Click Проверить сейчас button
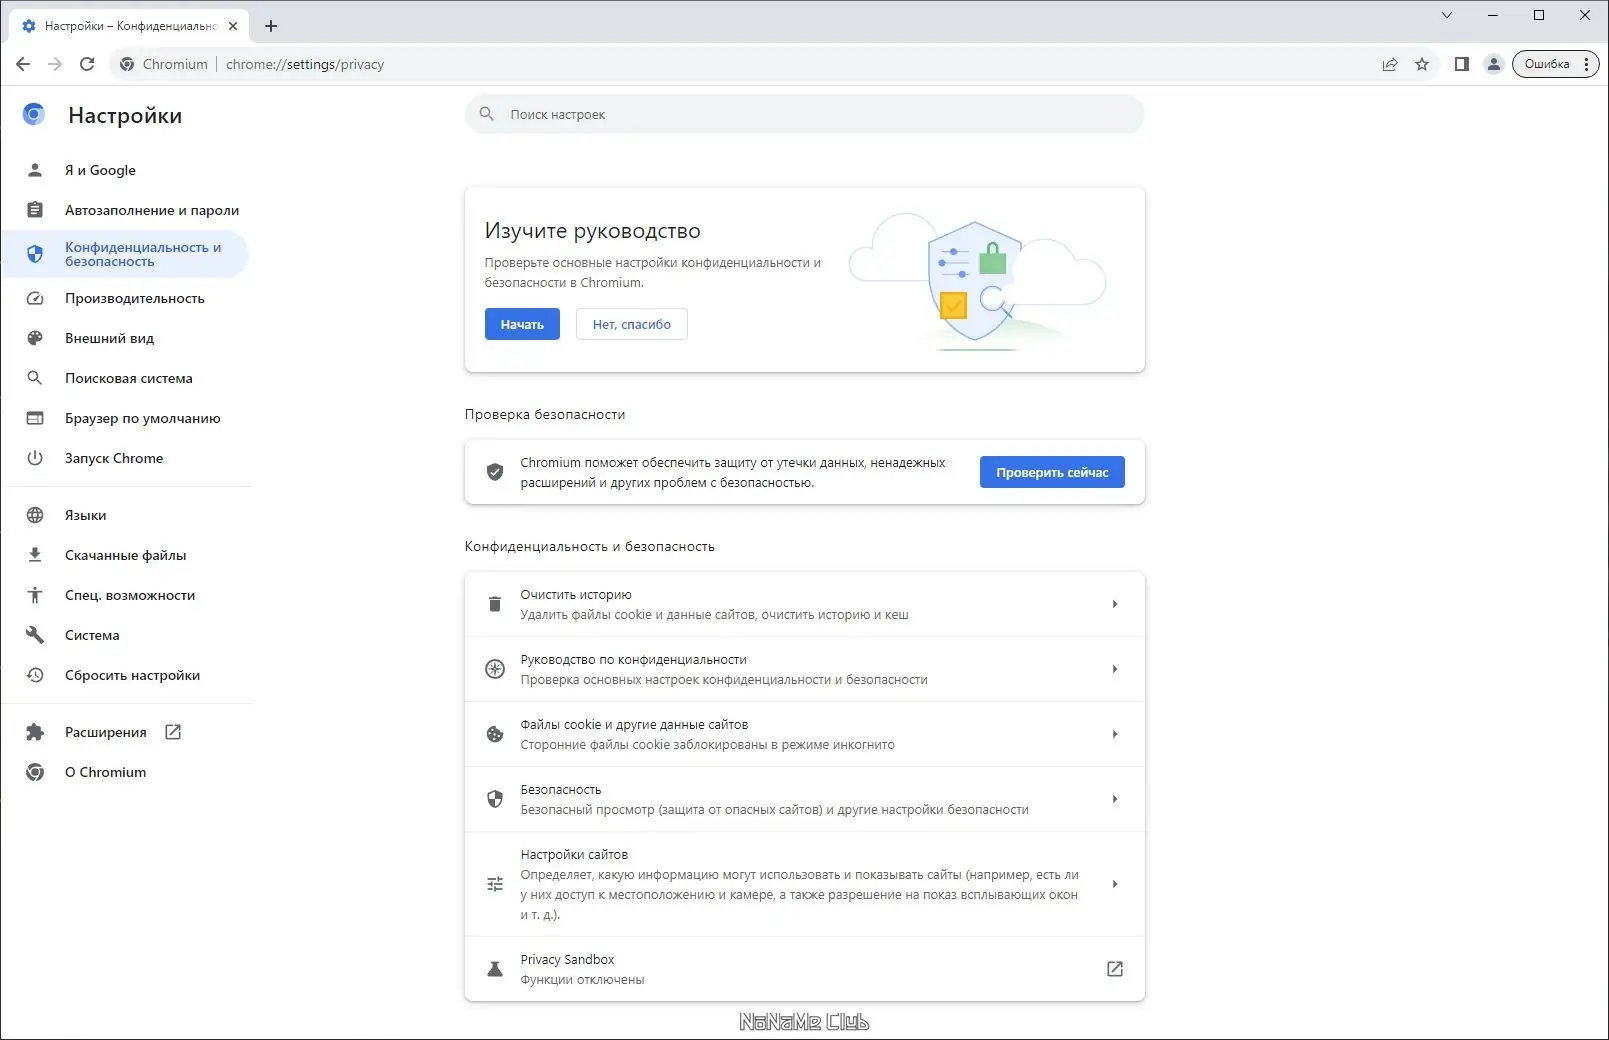The image size is (1609, 1040). [1052, 472]
